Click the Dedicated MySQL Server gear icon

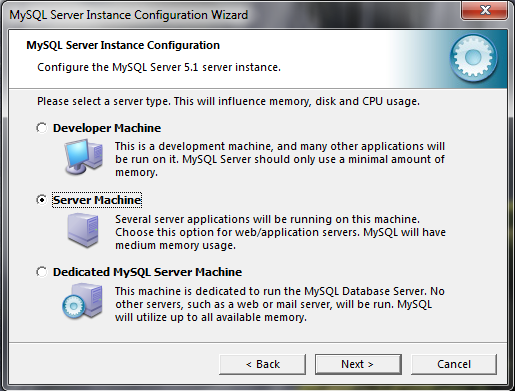[82, 301]
